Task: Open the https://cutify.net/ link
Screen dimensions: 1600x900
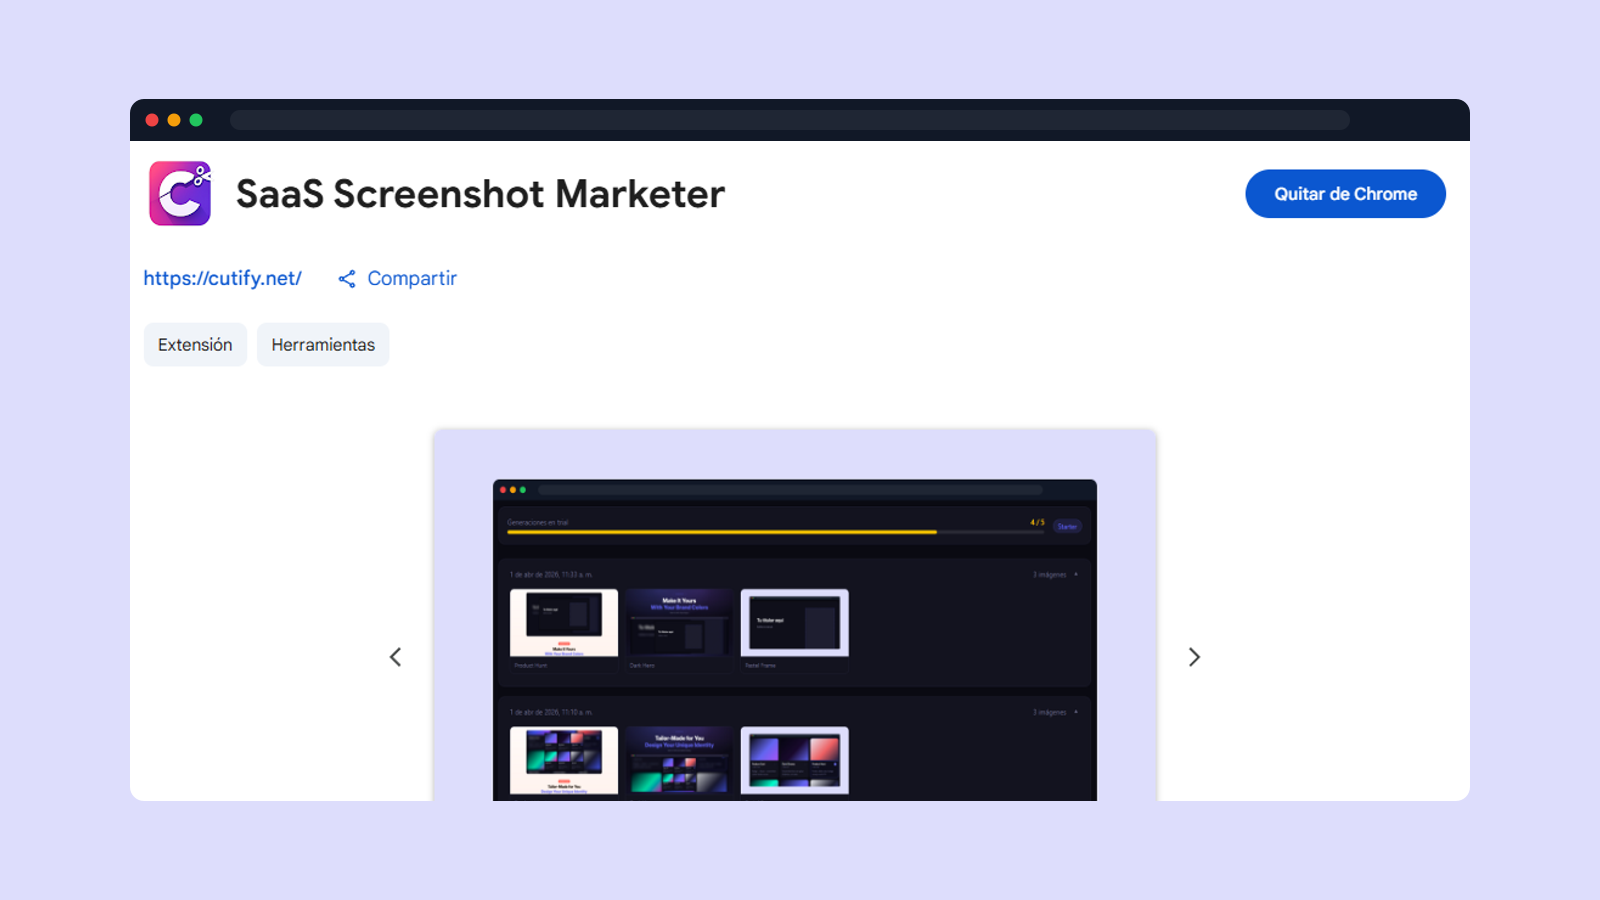Action: tap(222, 279)
